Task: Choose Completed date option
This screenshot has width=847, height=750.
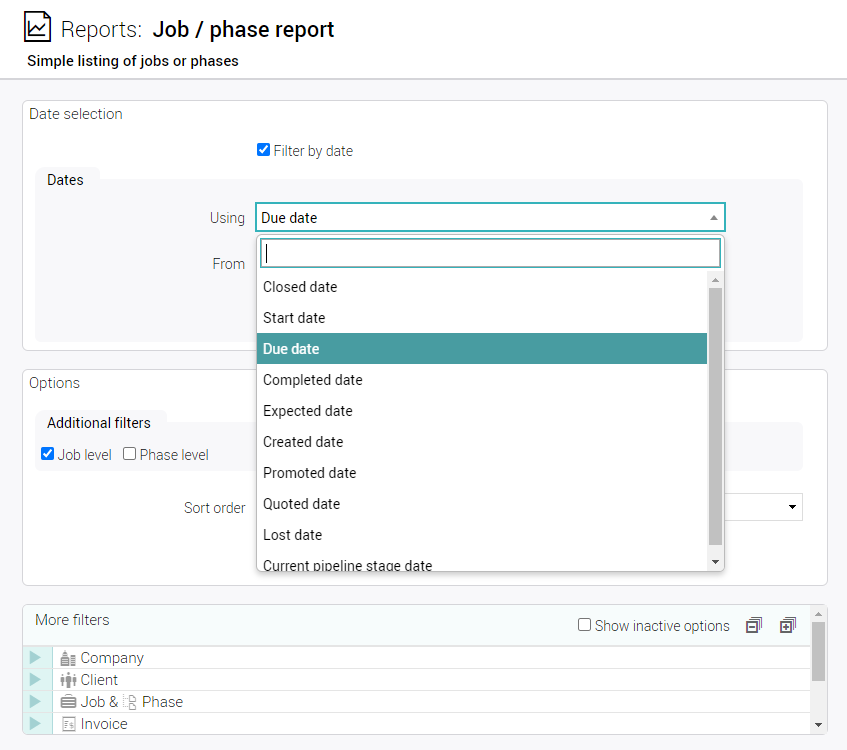Action: (312, 380)
